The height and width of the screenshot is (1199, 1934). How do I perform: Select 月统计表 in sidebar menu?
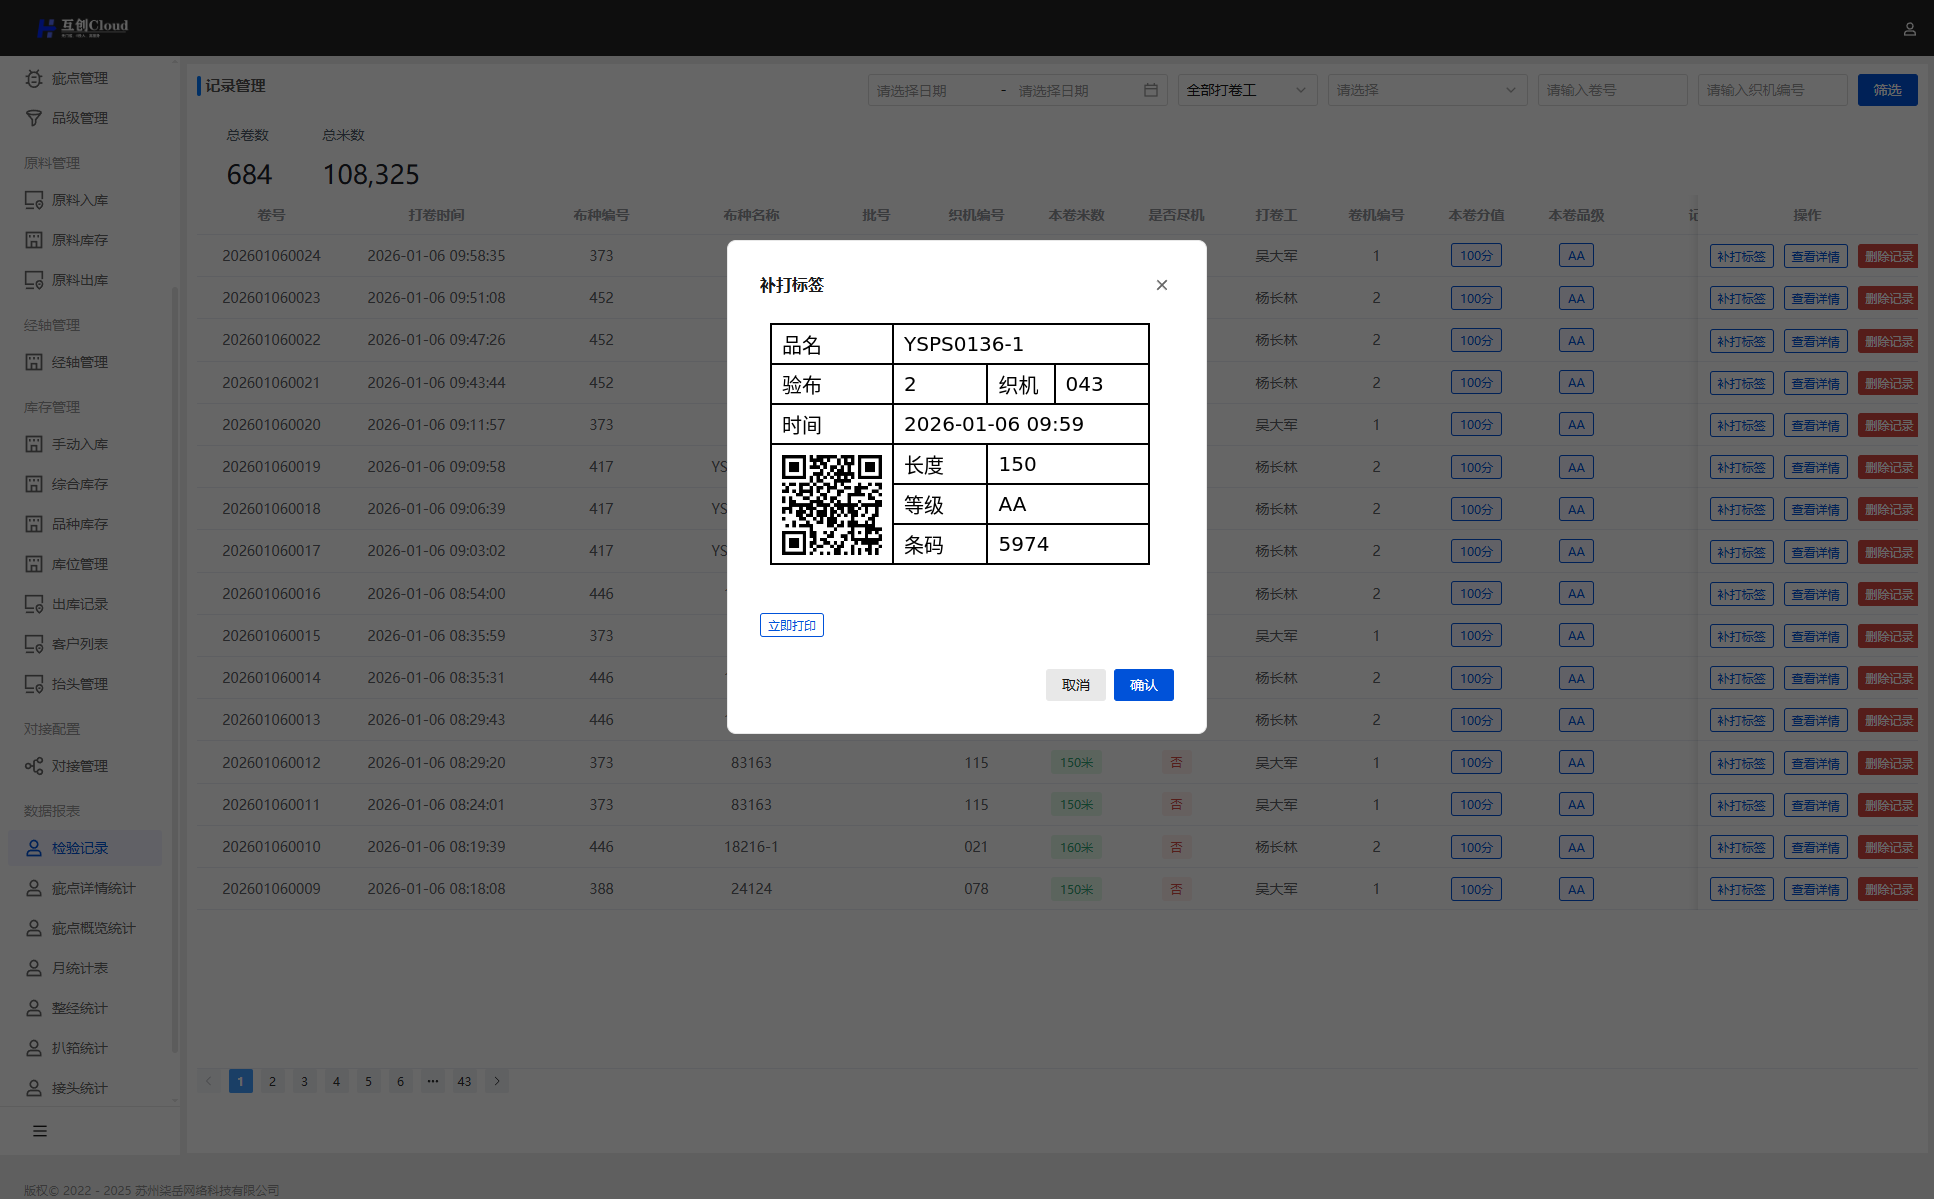(80, 968)
